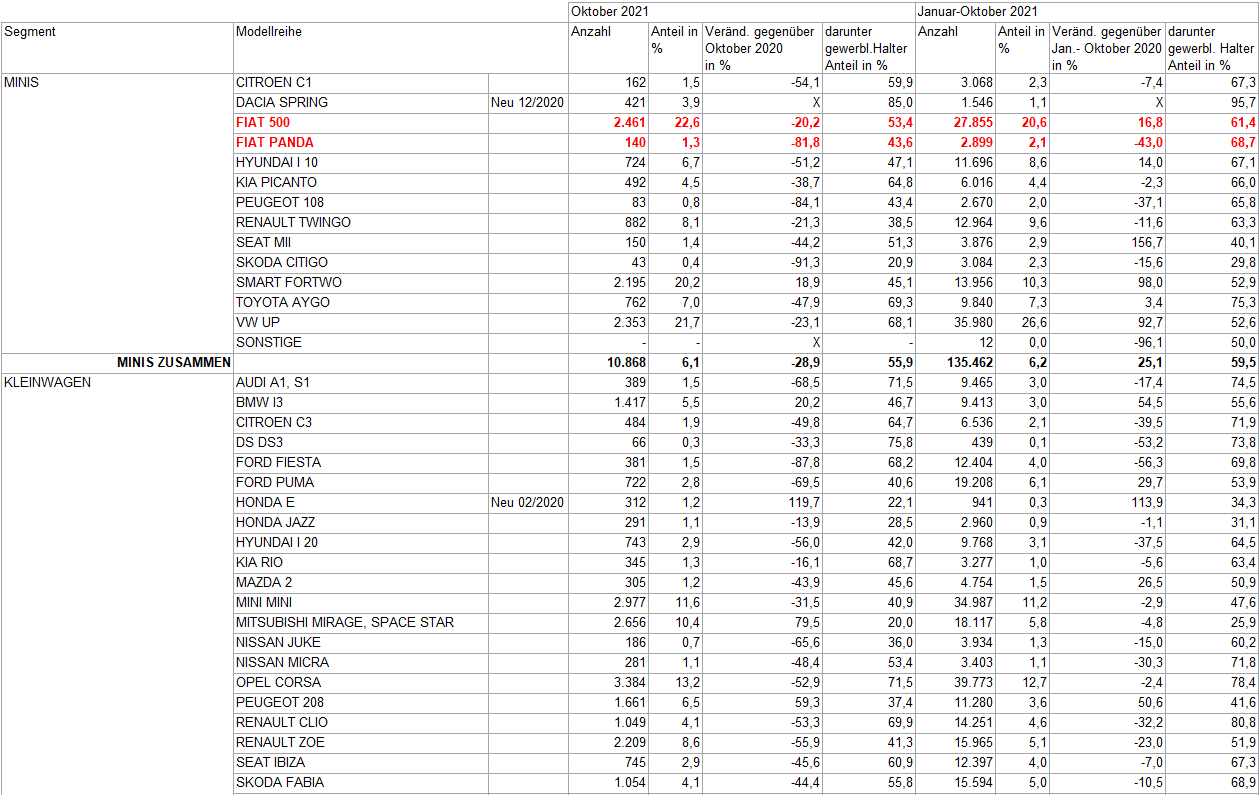Select 'Neu 12/2020' note beside DACIA SPRING
Viewport: 1260px width, 795px height.
click(527, 102)
